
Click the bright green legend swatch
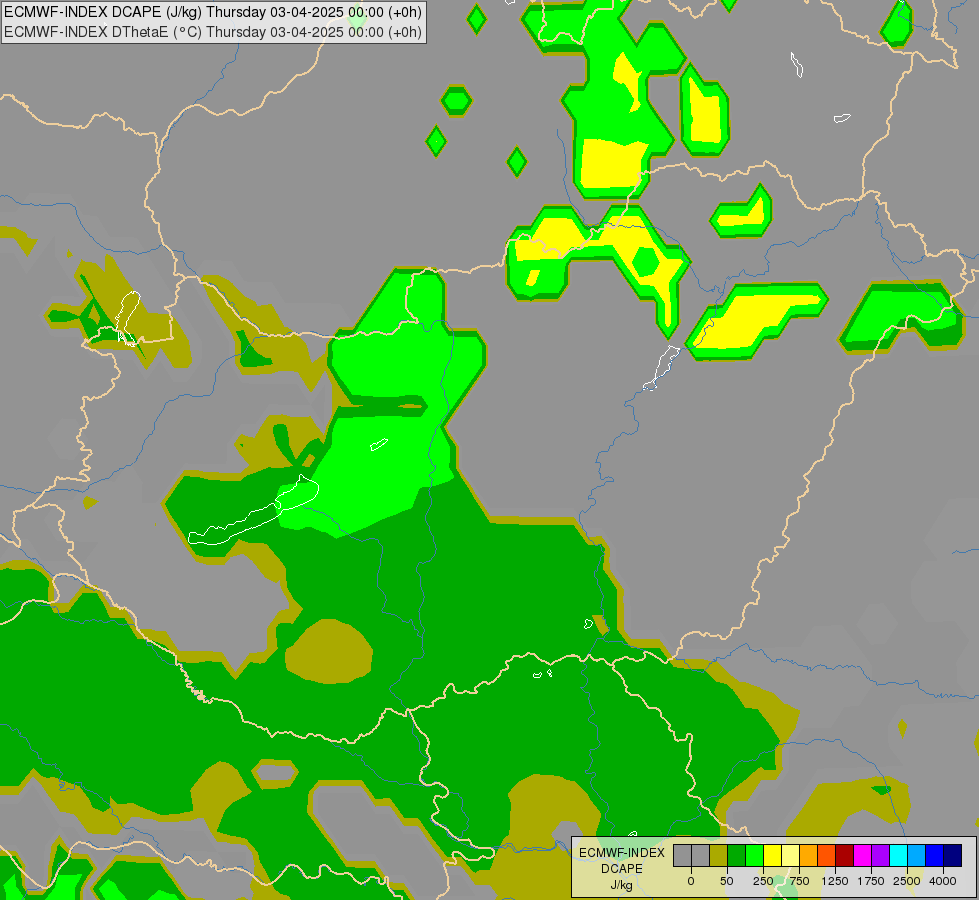pos(755,855)
